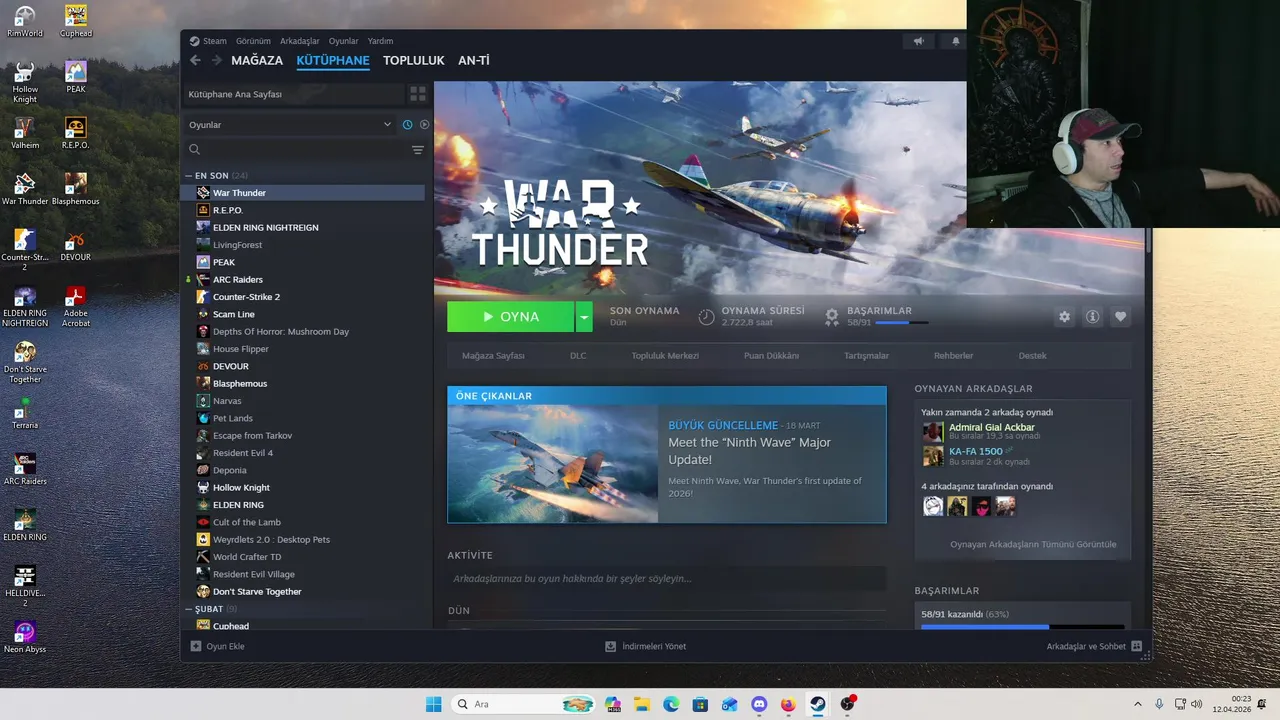Select Terraria desktop icon
The width and height of the screenshot is (1280, 720).
click(x=25, y=413)
